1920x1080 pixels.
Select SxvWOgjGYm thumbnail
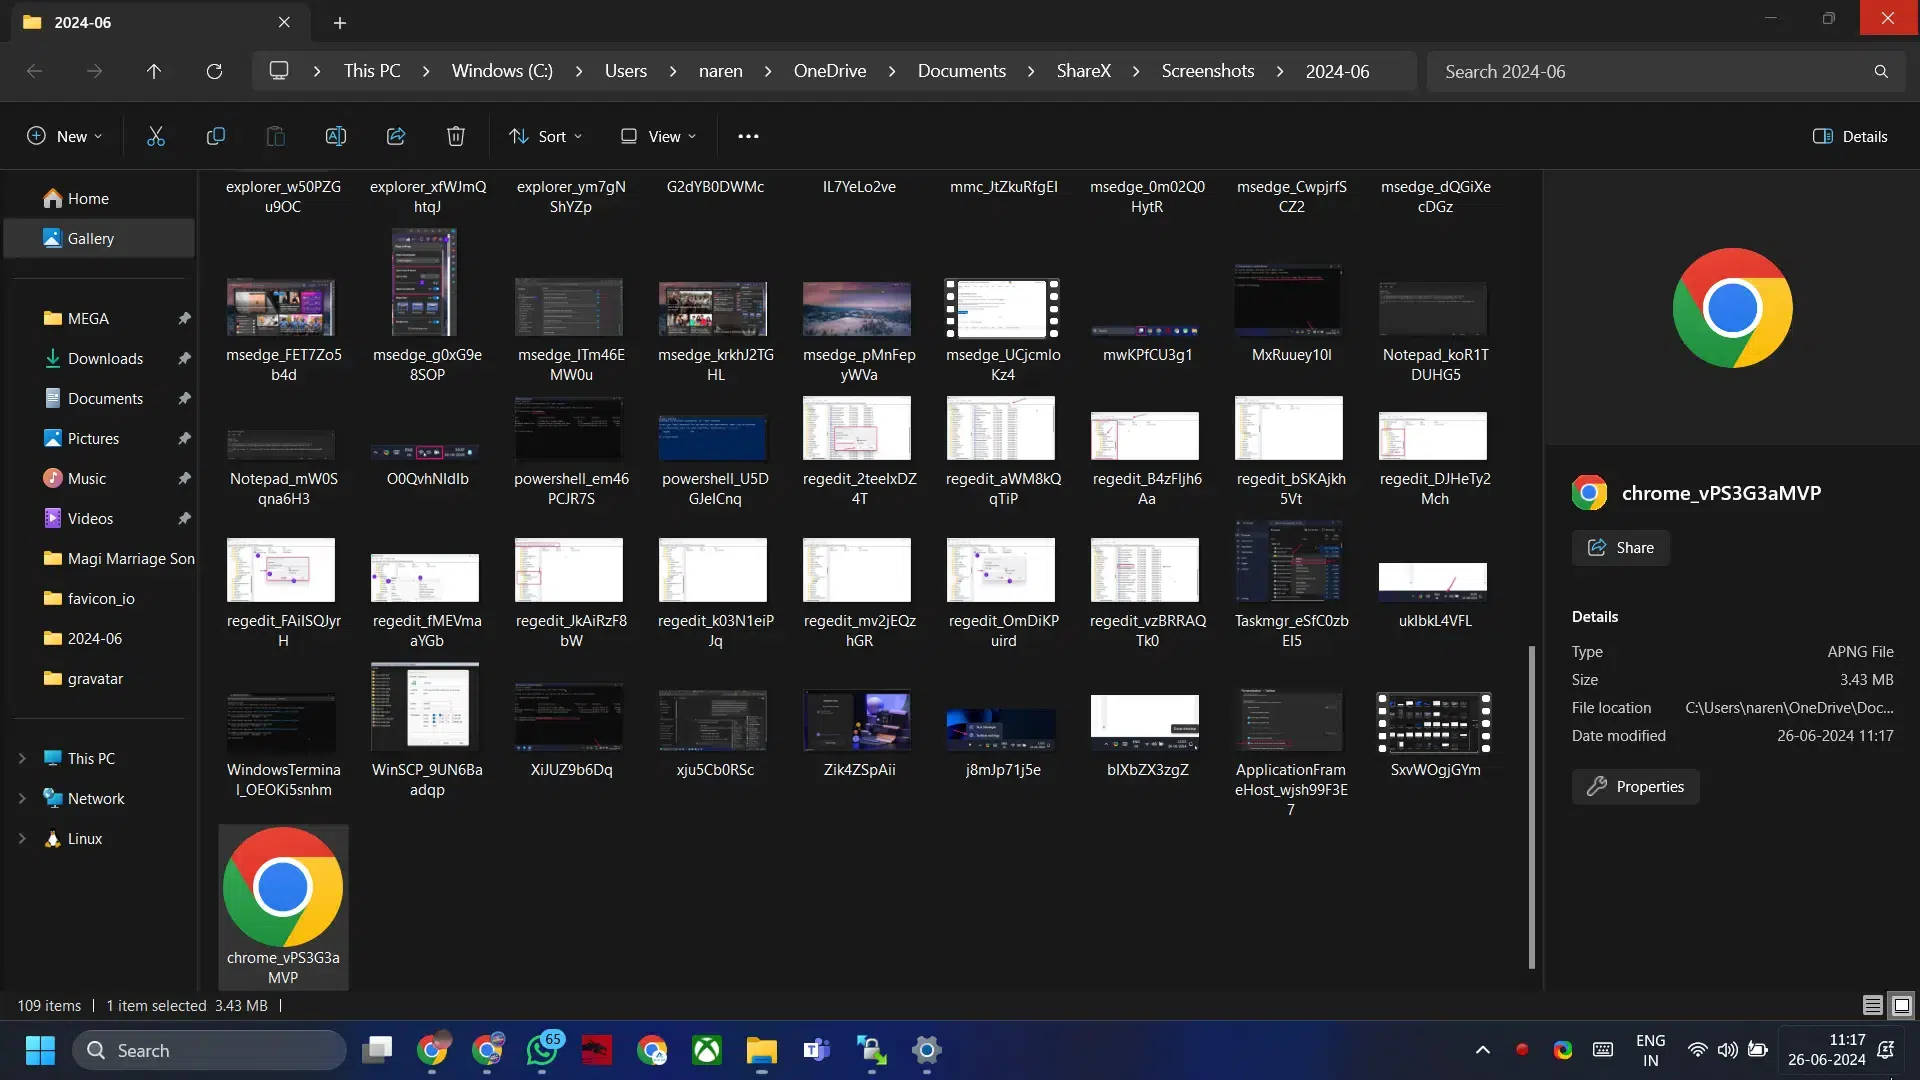[x=1433, y=722]
